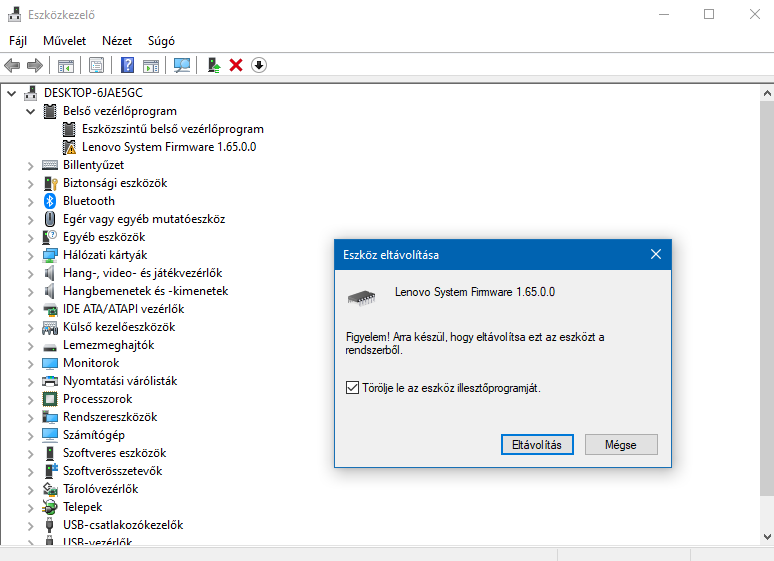Click the Egér vagy egyéb mutatóeszköz mouse icon
Image resolution: width=774 pixels, height=561 pixels.
tap(50, 219)
